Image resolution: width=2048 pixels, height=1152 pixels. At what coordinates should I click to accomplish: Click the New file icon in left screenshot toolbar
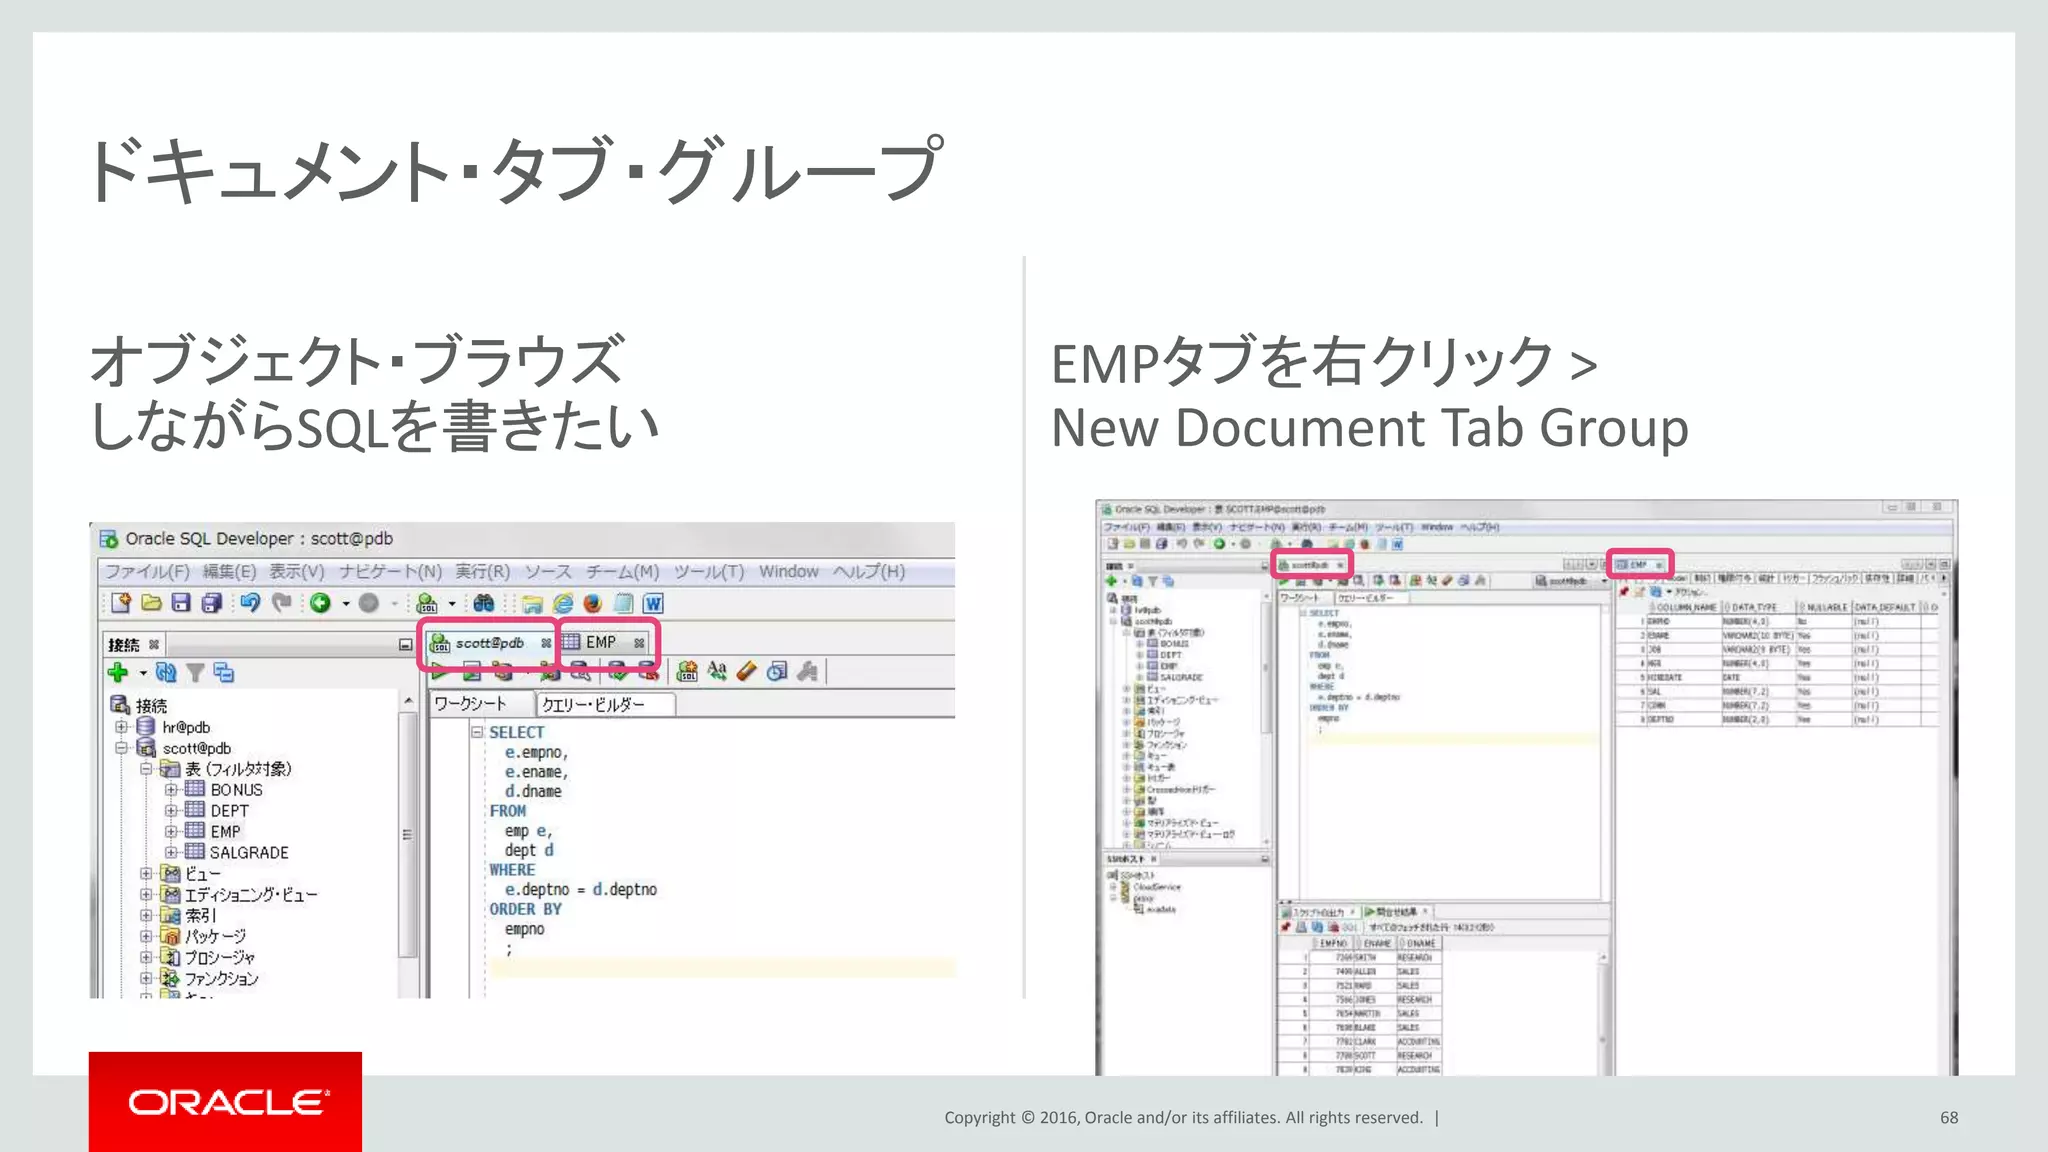pyautogui.click(x=121, y=603)
